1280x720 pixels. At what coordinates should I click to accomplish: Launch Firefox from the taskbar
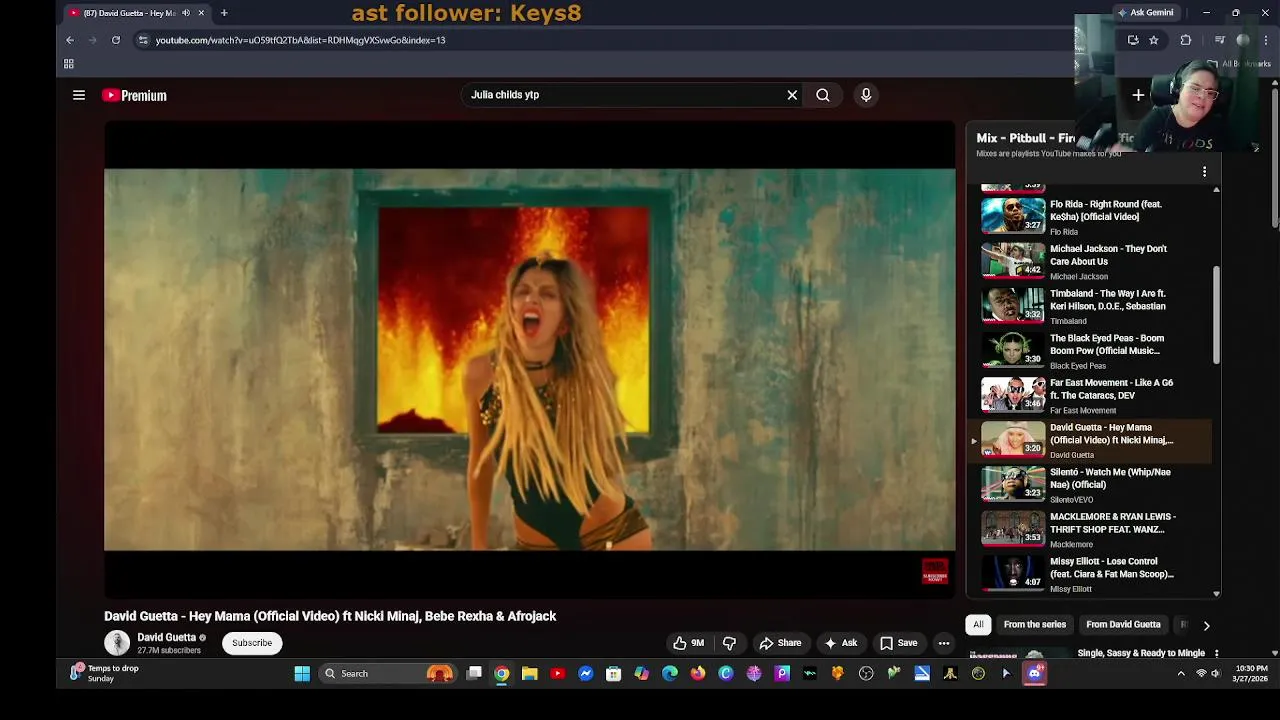click(x=698, y=674)
